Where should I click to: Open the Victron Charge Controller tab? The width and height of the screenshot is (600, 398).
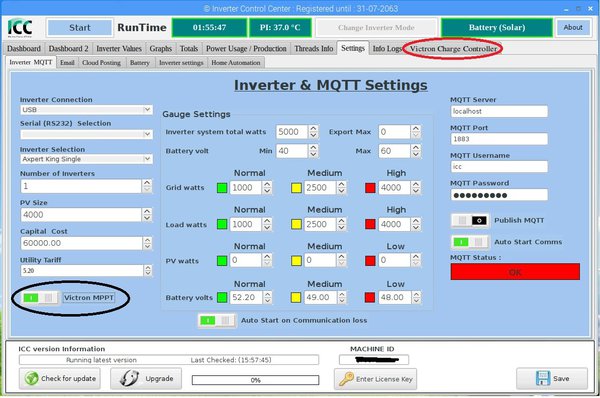(453, 49)
